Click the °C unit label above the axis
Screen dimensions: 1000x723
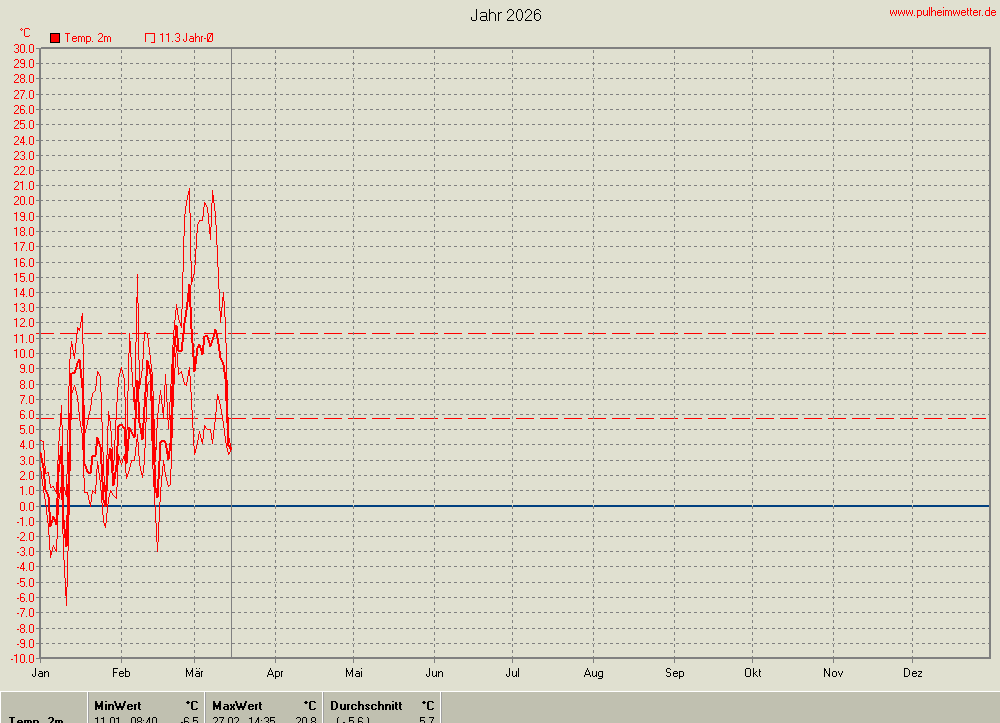point(25,33)
